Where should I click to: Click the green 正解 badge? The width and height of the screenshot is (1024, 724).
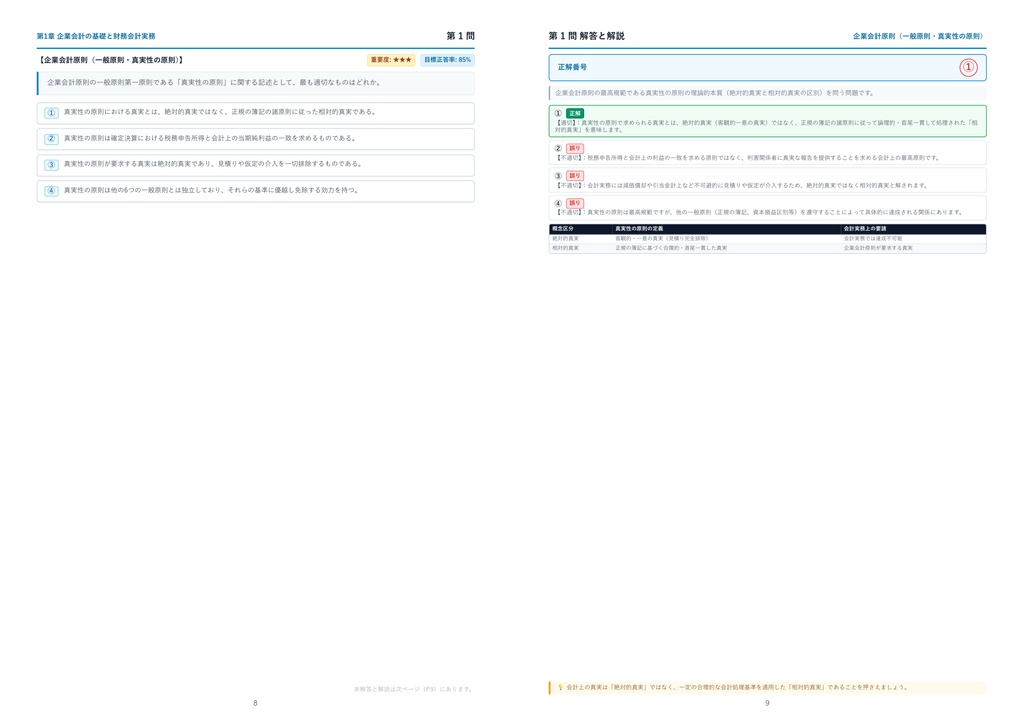575,113
